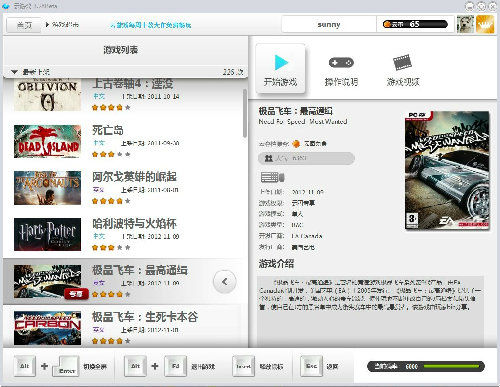This screenshot has height=387, width=500.
Task: Click the keyboard control icon in details
Action: point(272,177)
